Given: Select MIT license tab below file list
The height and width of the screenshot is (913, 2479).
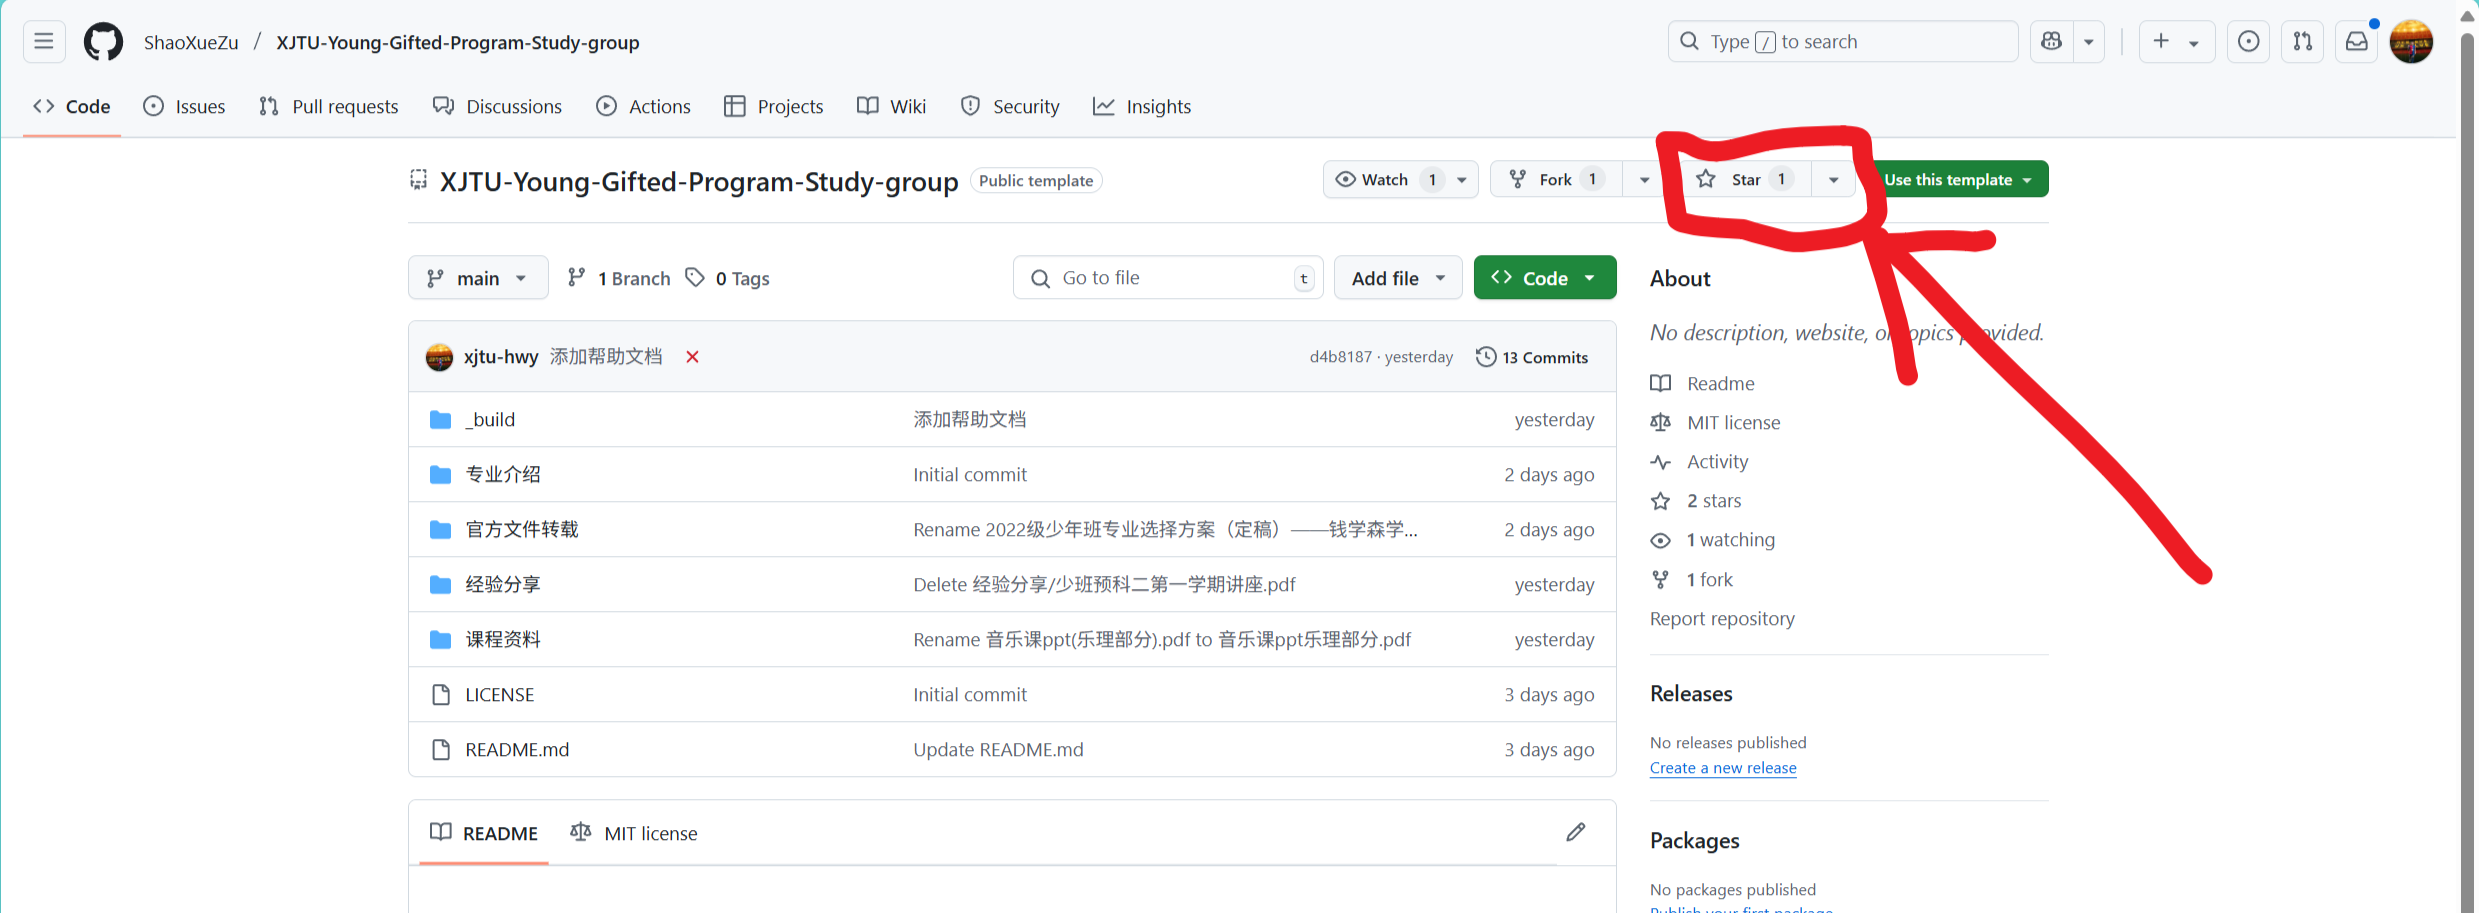Looking at the screenshot, I should (x=634, y=833).
